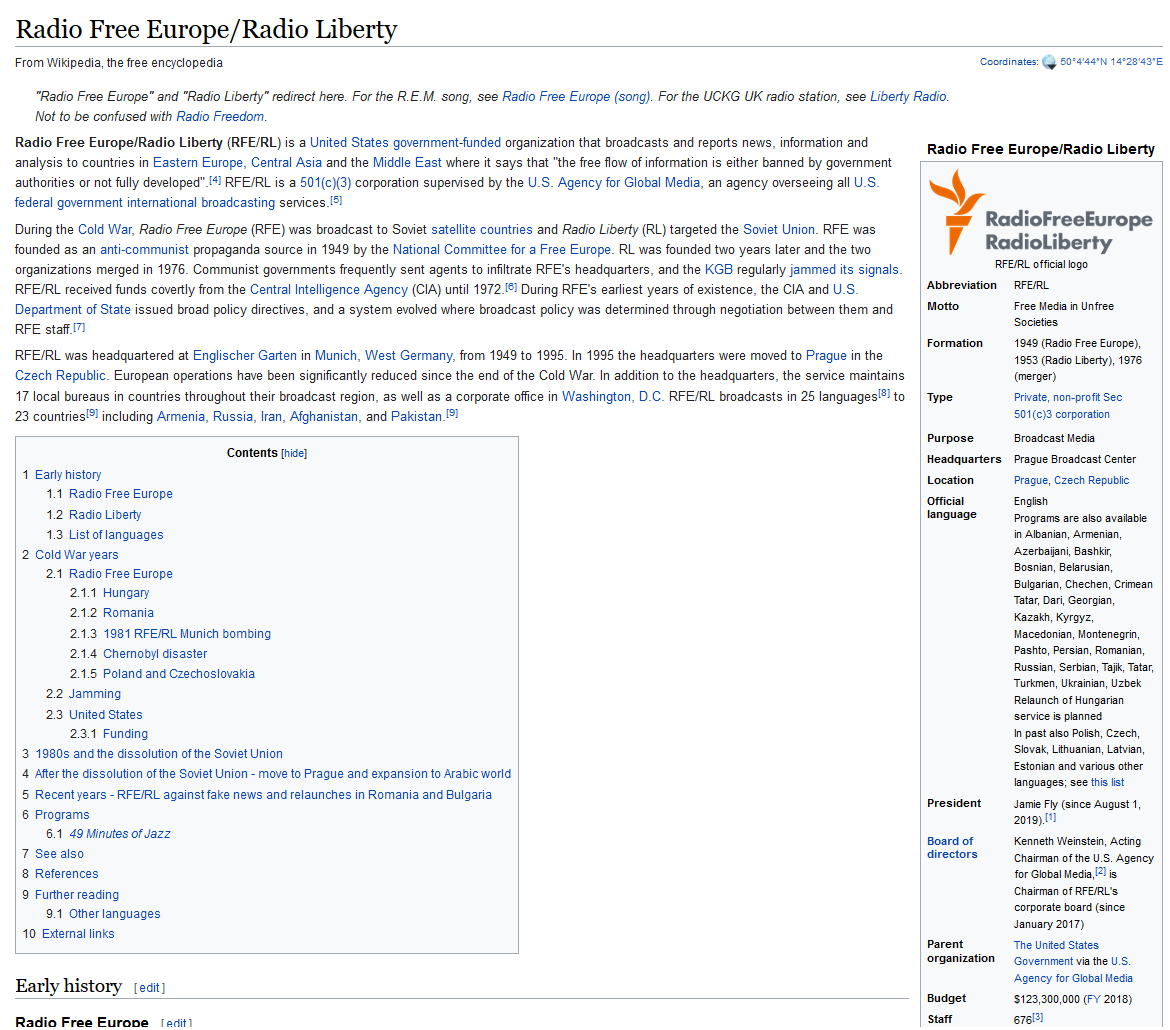Image resolution: width=1170 pixels, height=1030 pixels.
Task: Open the Prague link in the paragraph
Action: (x=826, y=356)
